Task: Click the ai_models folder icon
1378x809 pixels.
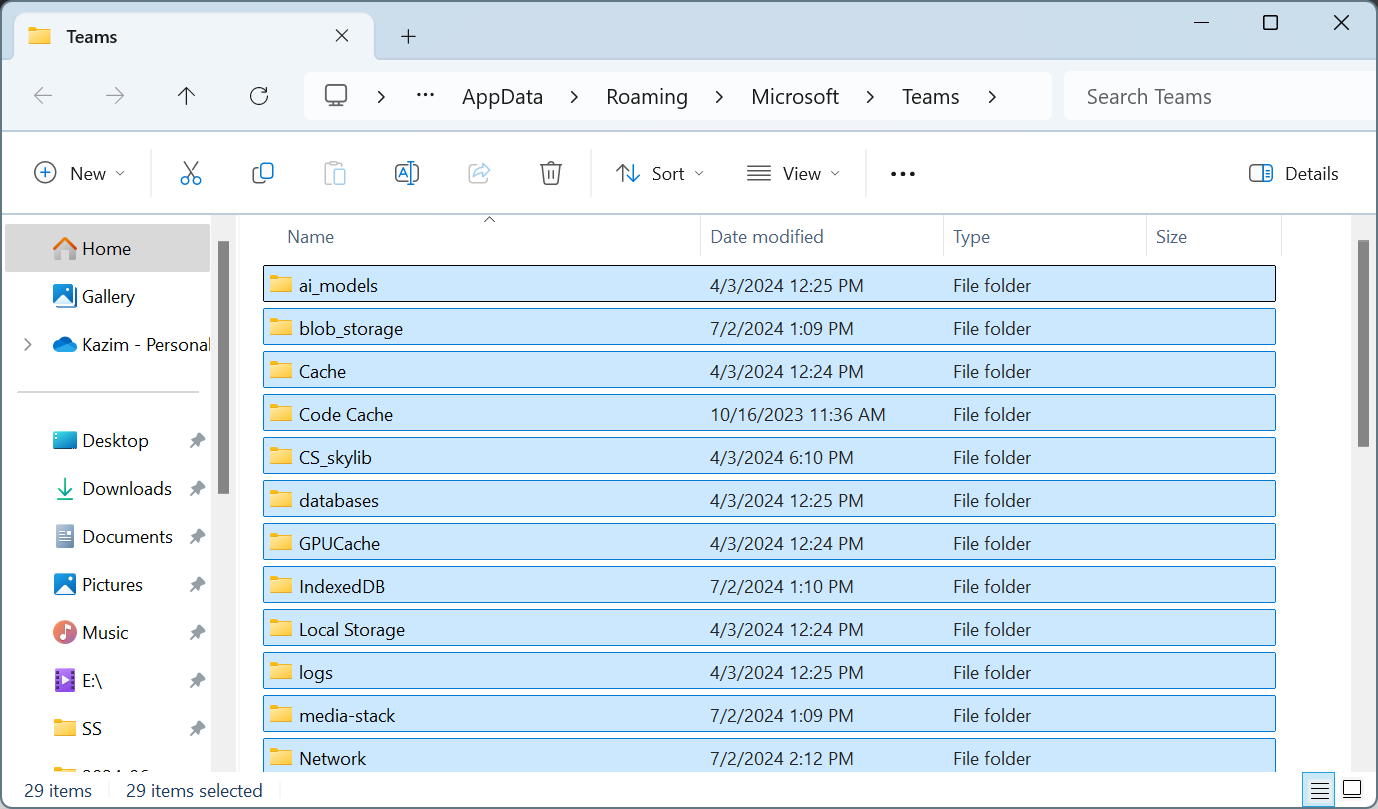Action: pyautogui.click(x=281, y=285)
